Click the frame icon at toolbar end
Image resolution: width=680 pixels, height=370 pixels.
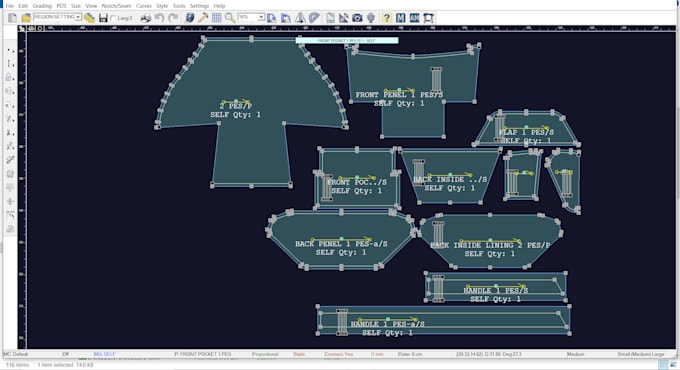[428, 18]
